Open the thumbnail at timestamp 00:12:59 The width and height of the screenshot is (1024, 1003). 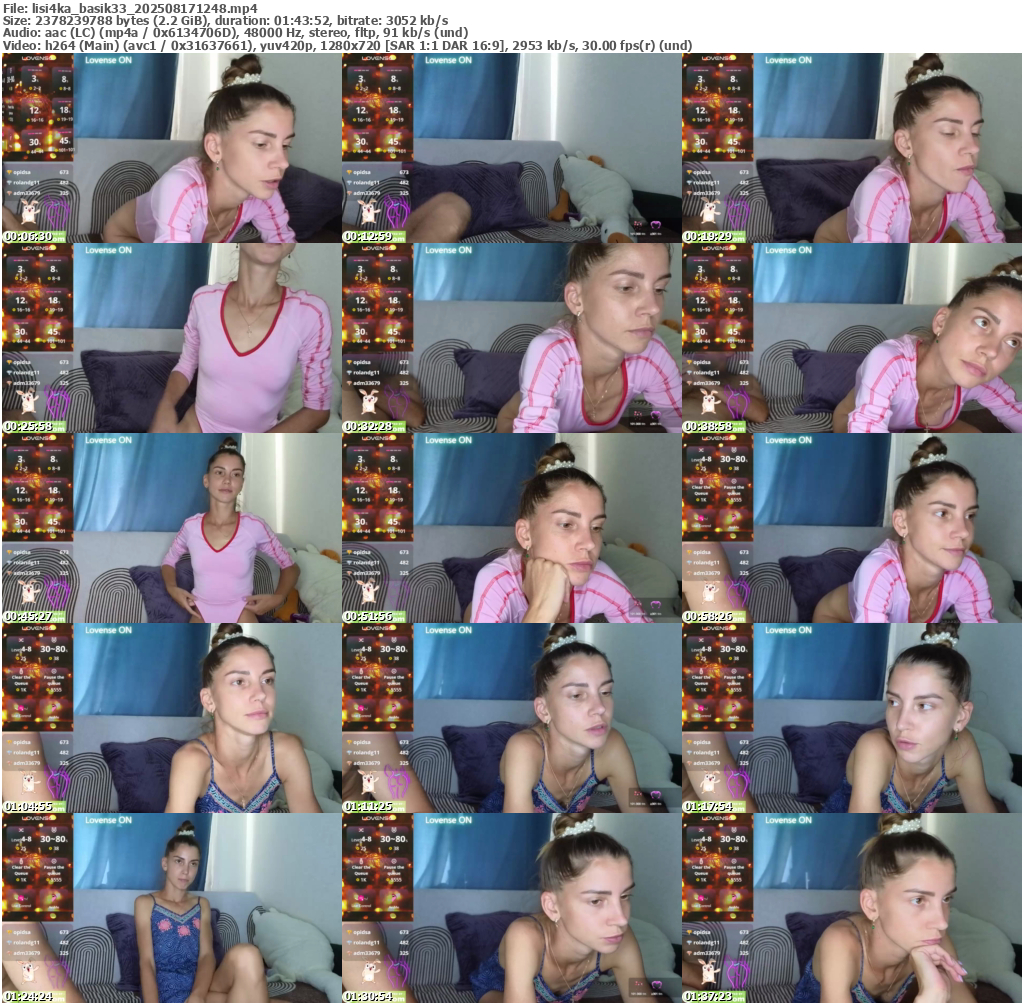(x=512, y=148)
